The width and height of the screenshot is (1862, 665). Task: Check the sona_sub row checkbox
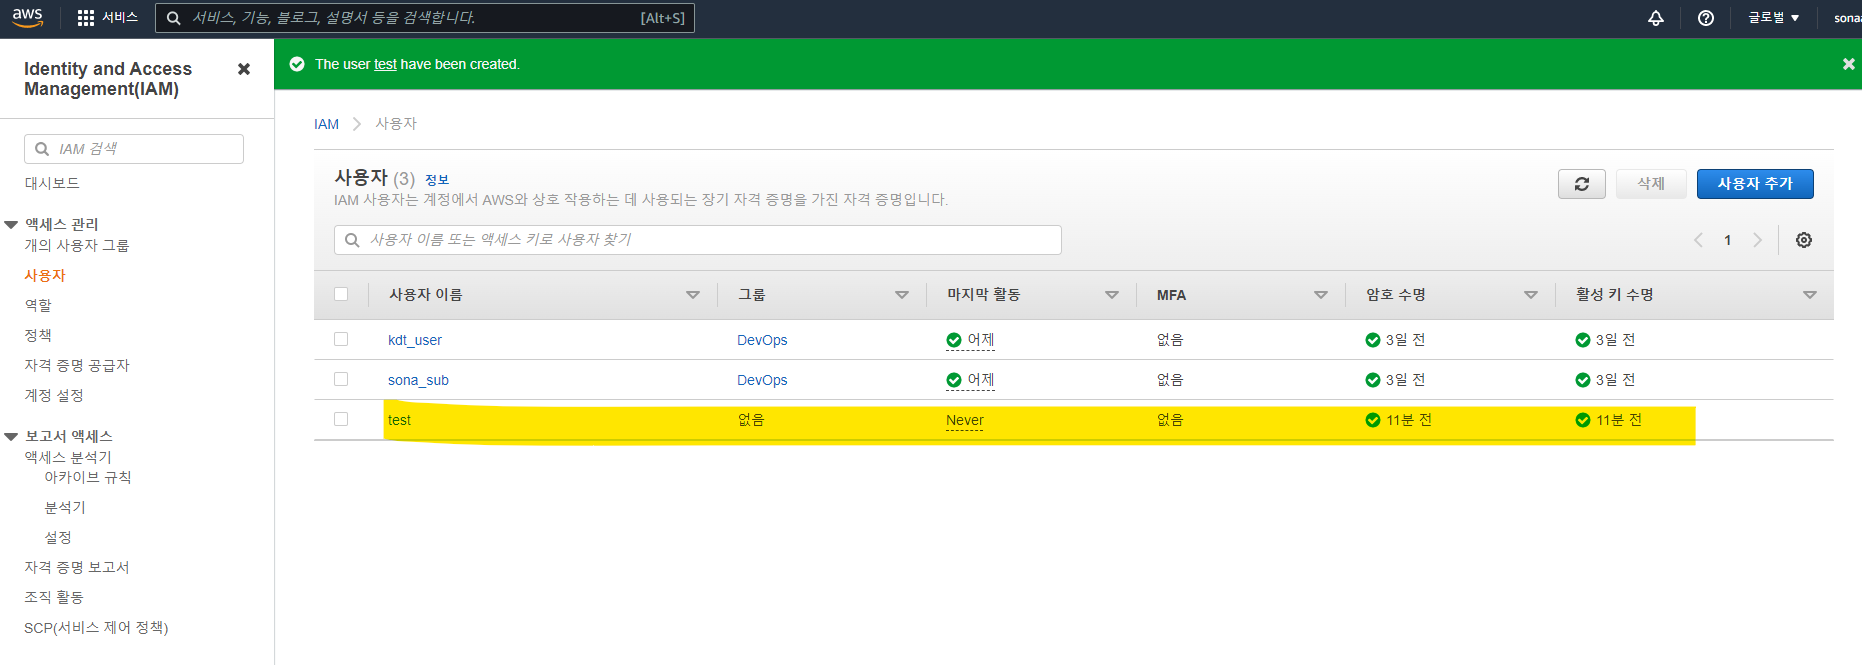point(341,379)
